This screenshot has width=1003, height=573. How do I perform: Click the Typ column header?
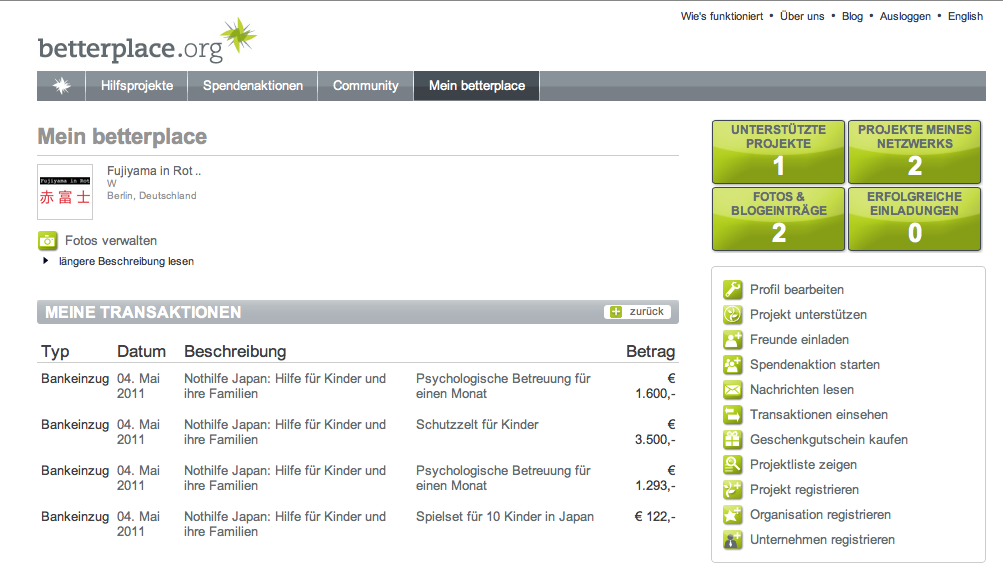click(55, 351)
